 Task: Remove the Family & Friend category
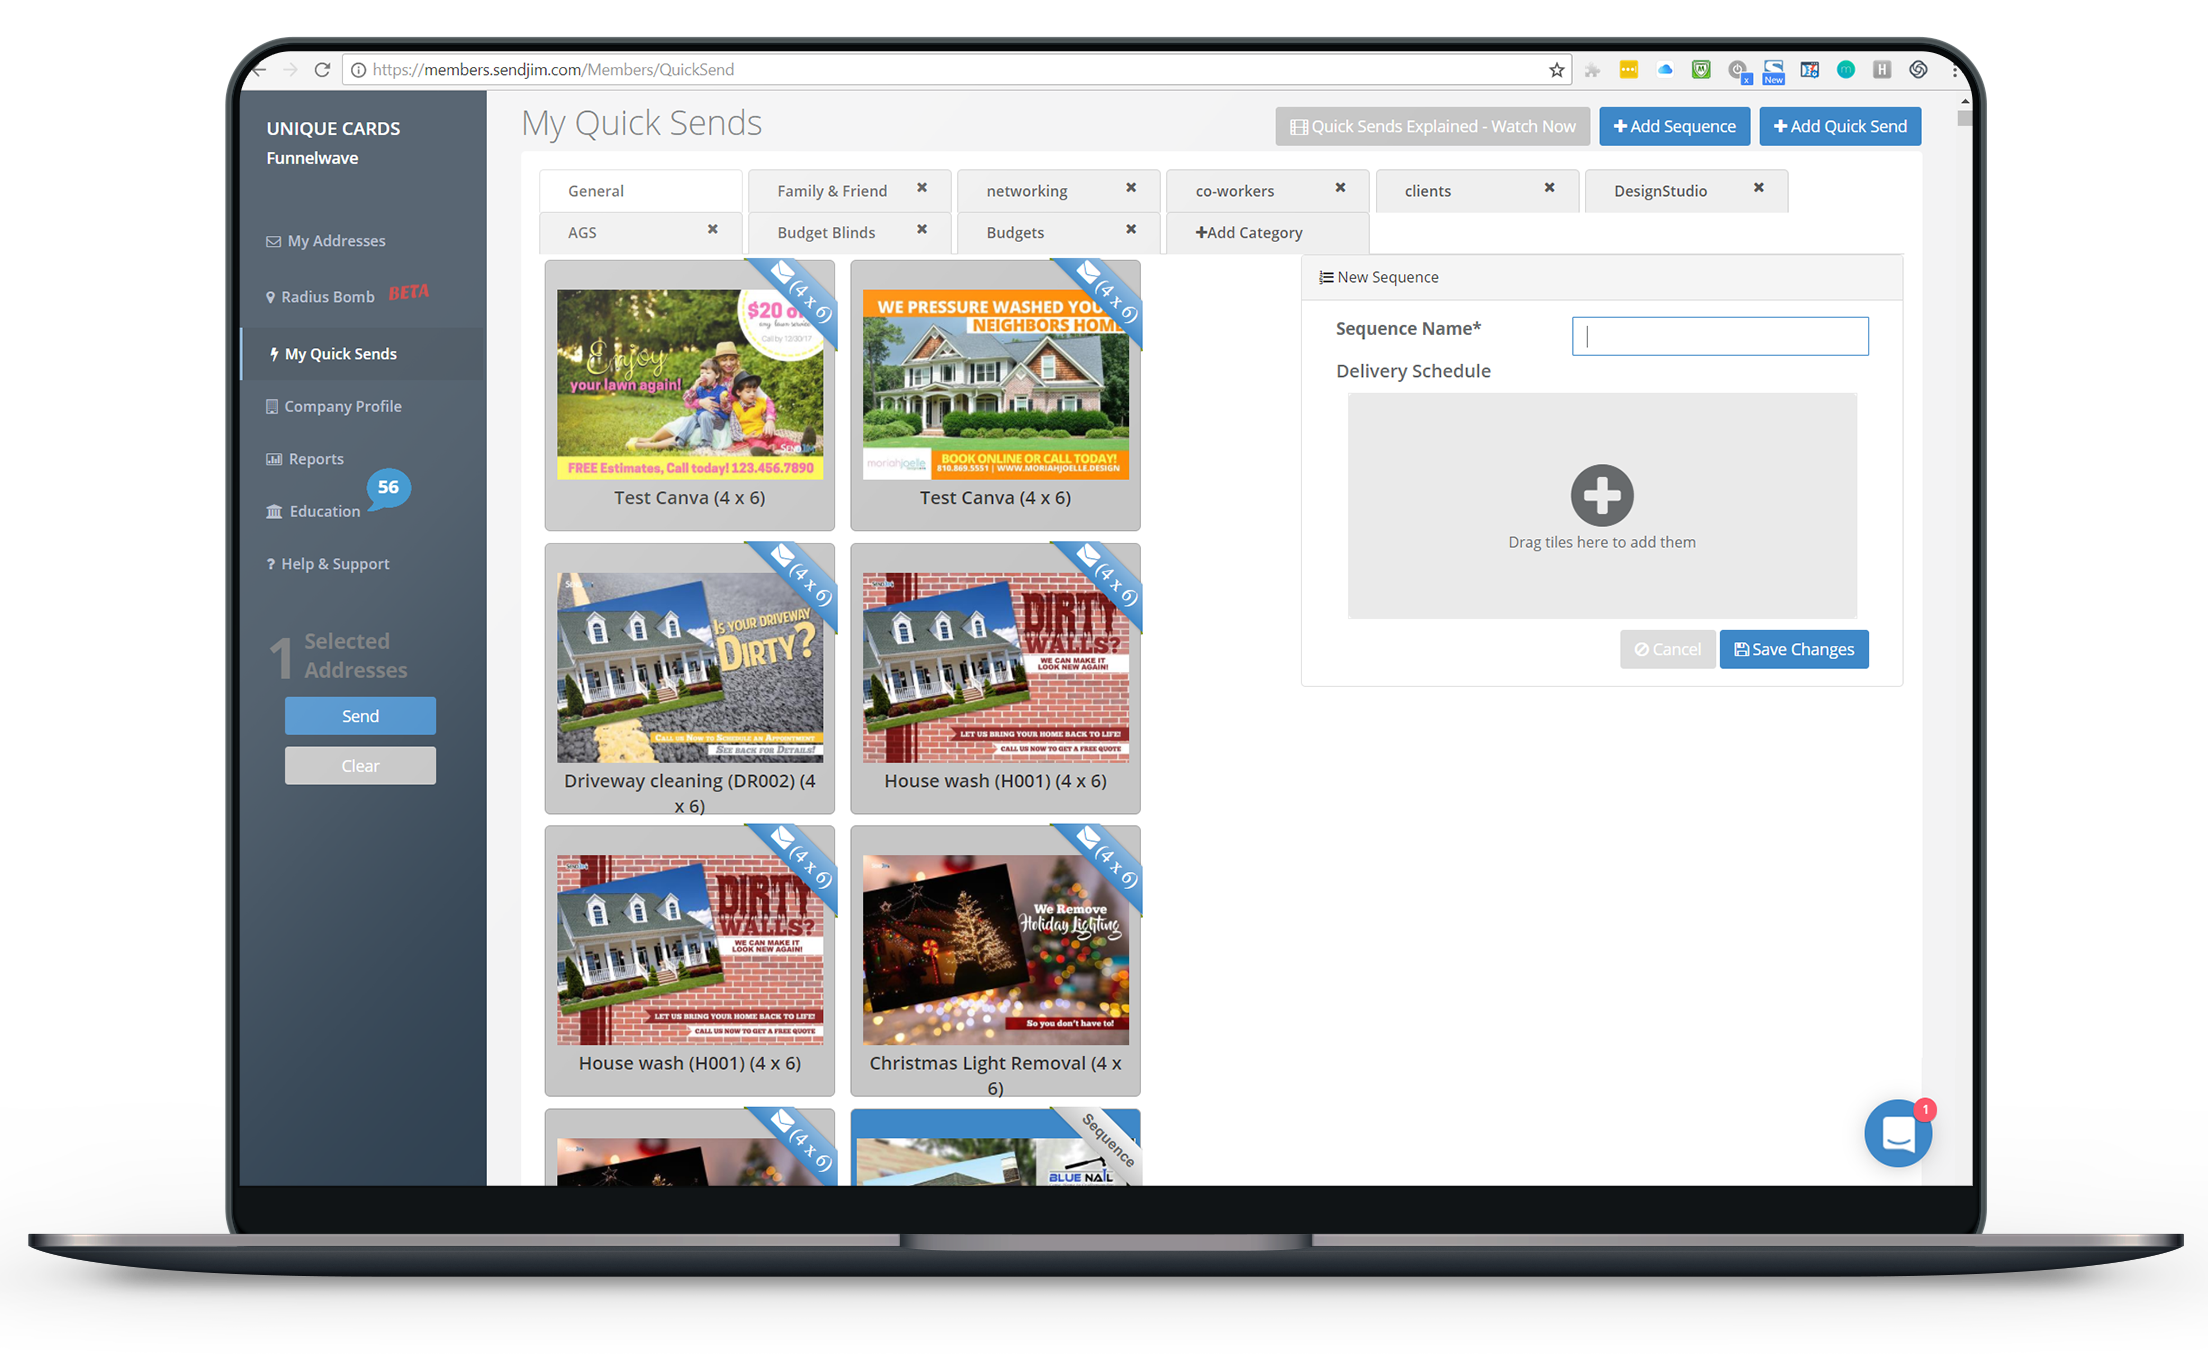[922, 187]
